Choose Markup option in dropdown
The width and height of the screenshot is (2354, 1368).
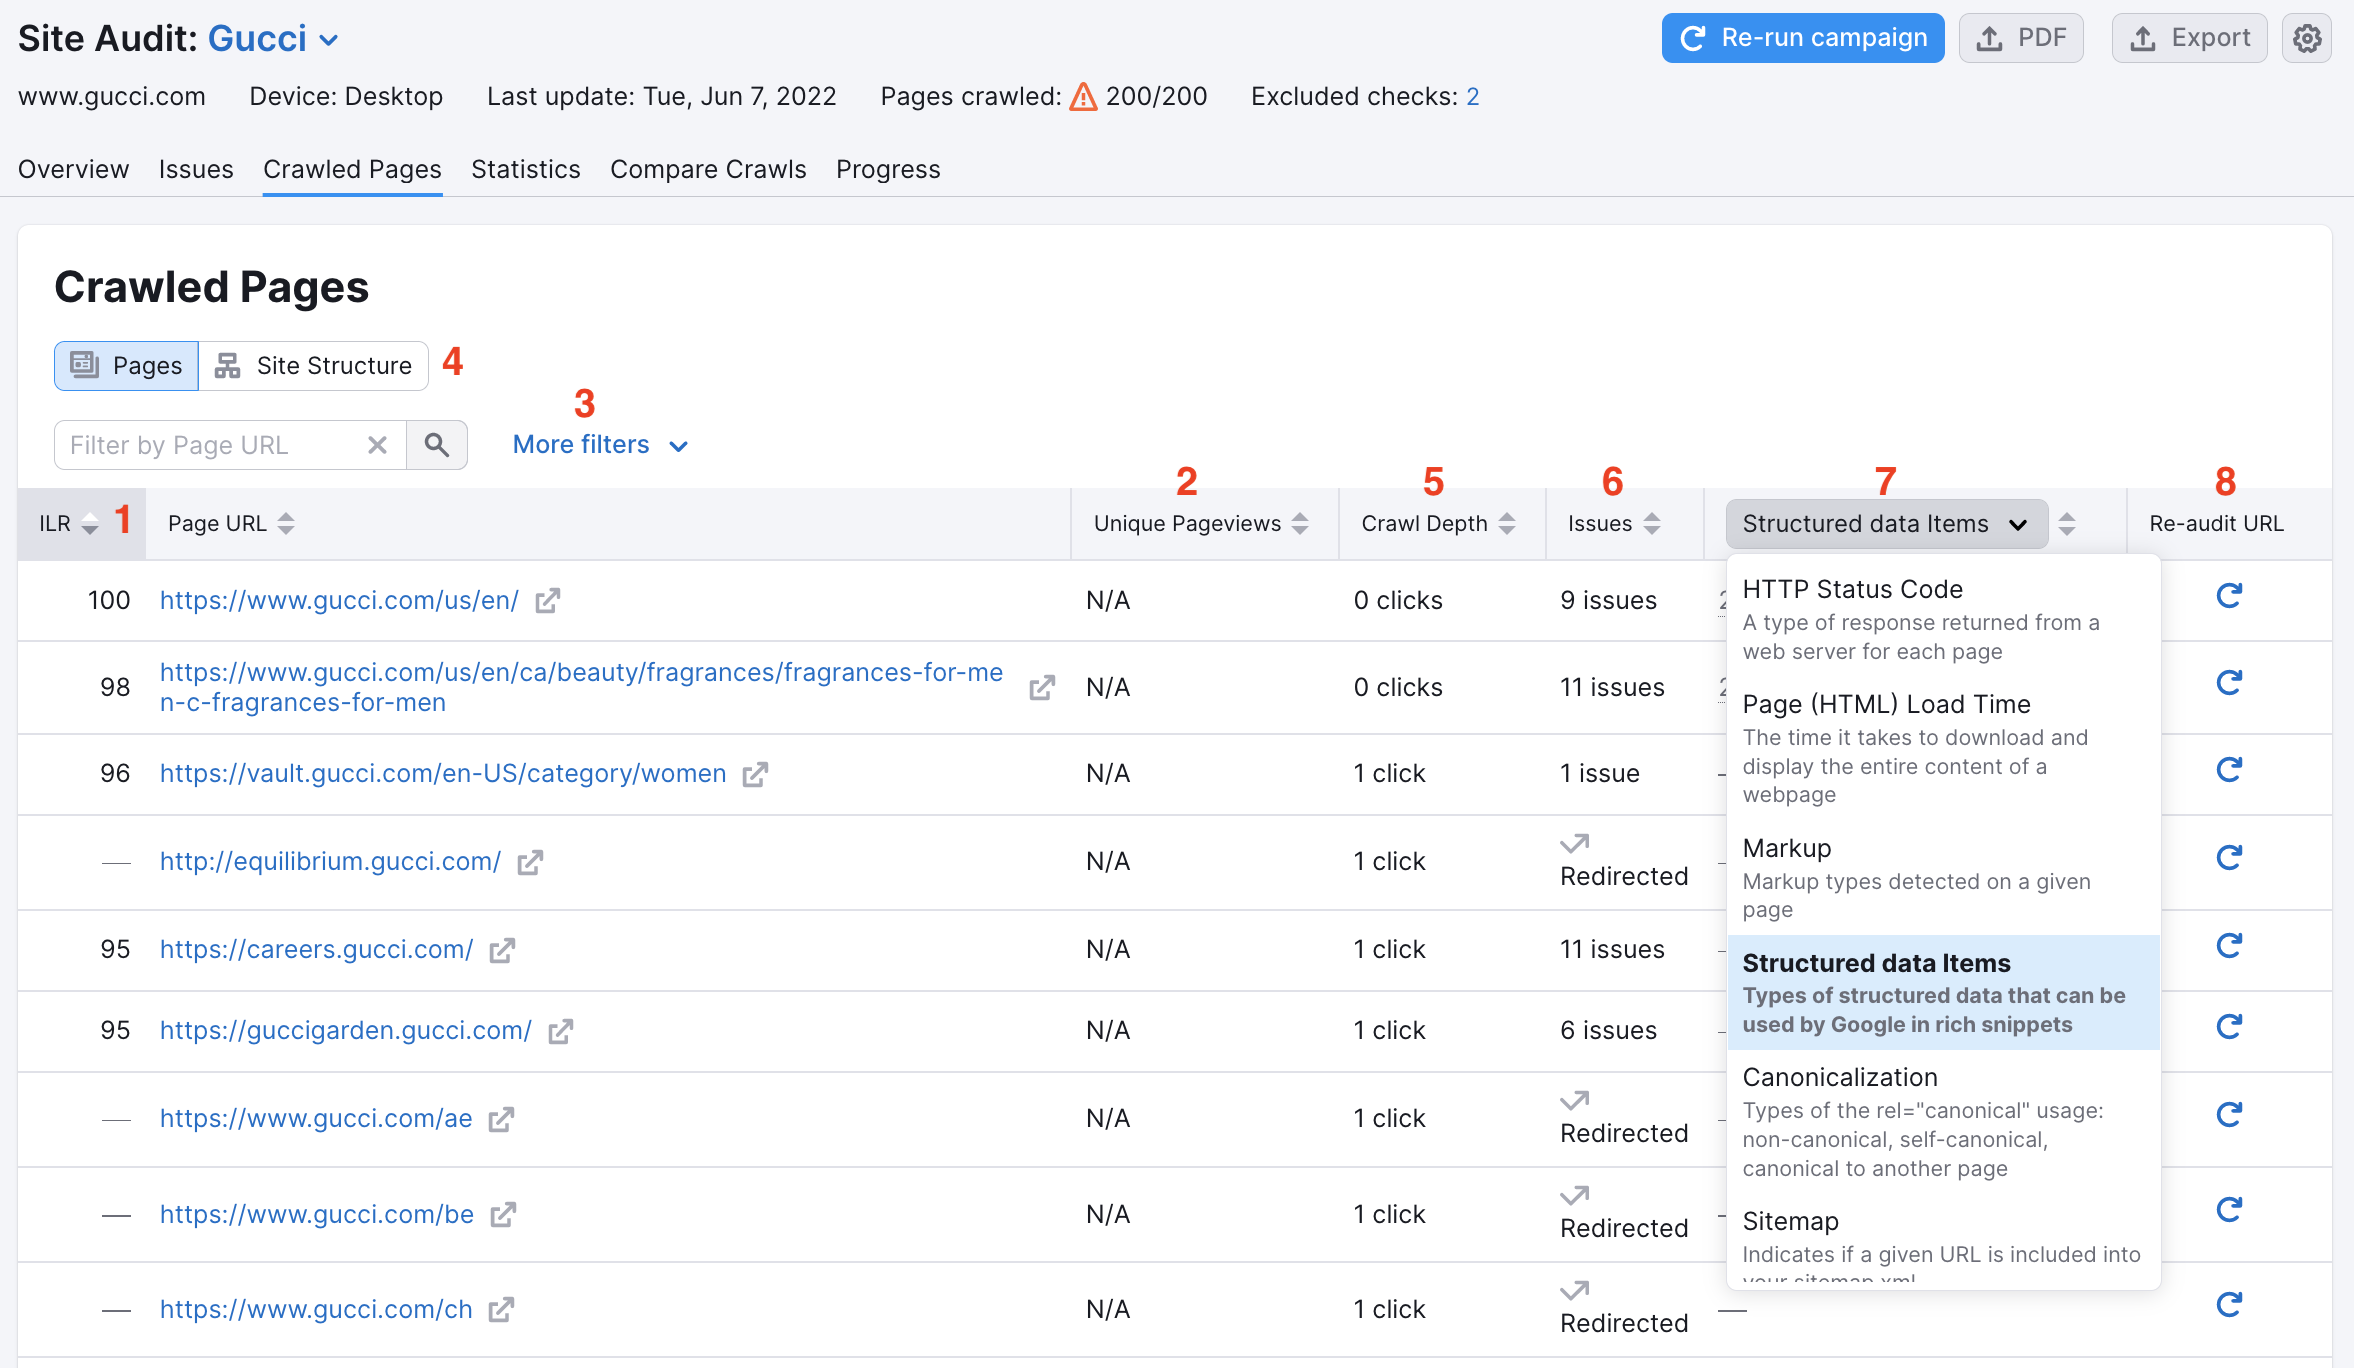[x=1943, y=878]
